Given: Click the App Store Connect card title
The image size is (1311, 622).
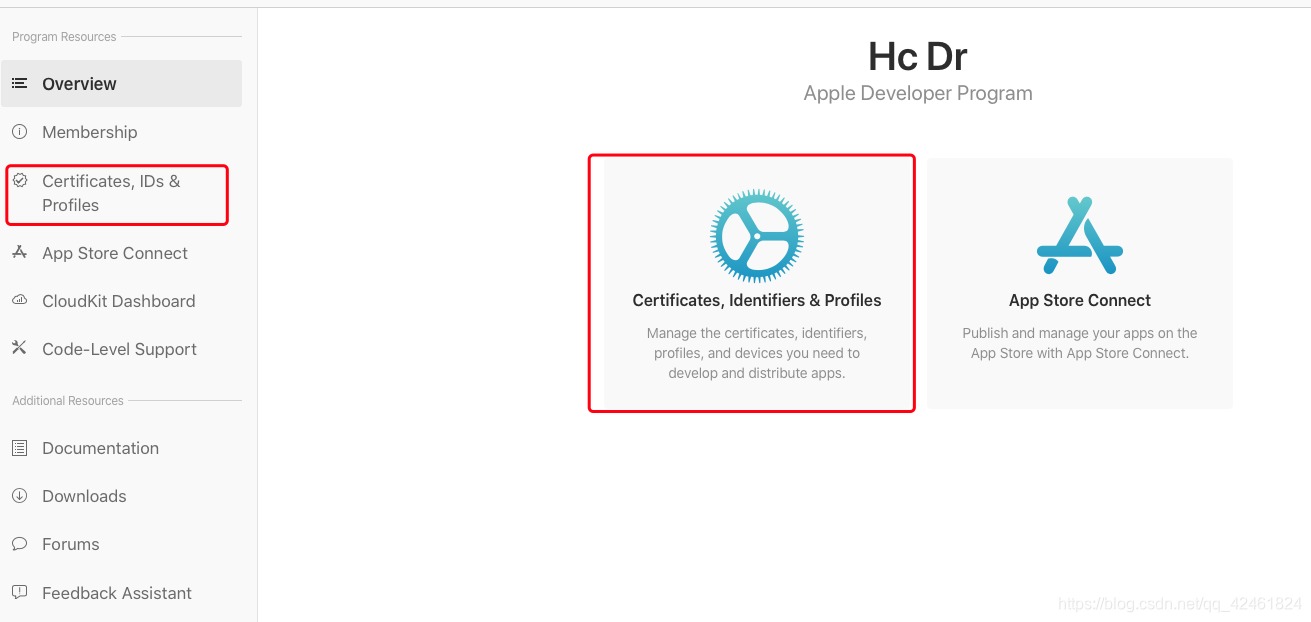Looking at the screenshot, I should [x=1080, y=300].
